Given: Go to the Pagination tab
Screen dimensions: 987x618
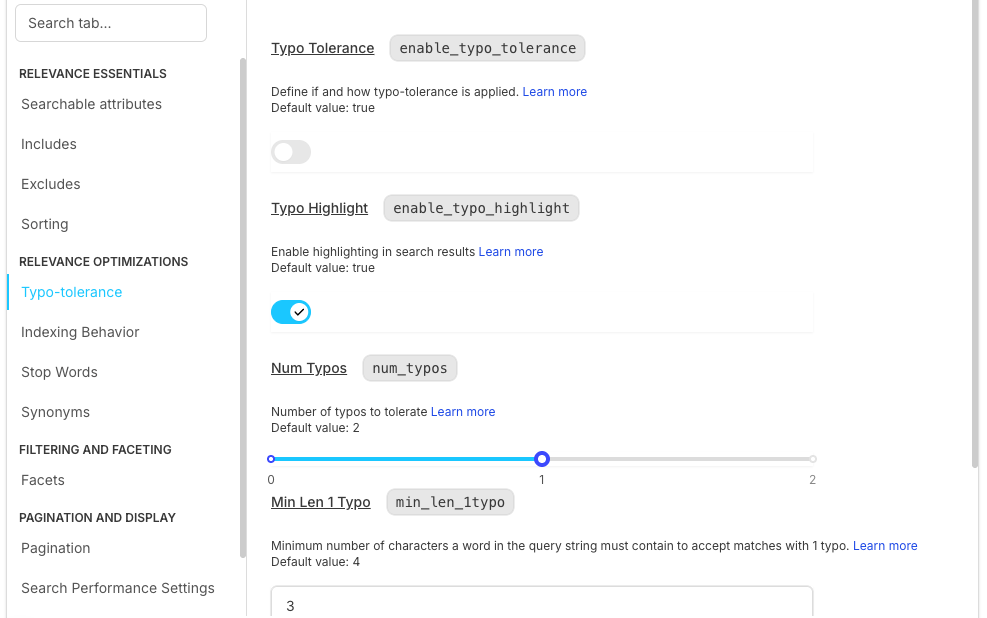Looking at the screenshot, I should (56, 548).
